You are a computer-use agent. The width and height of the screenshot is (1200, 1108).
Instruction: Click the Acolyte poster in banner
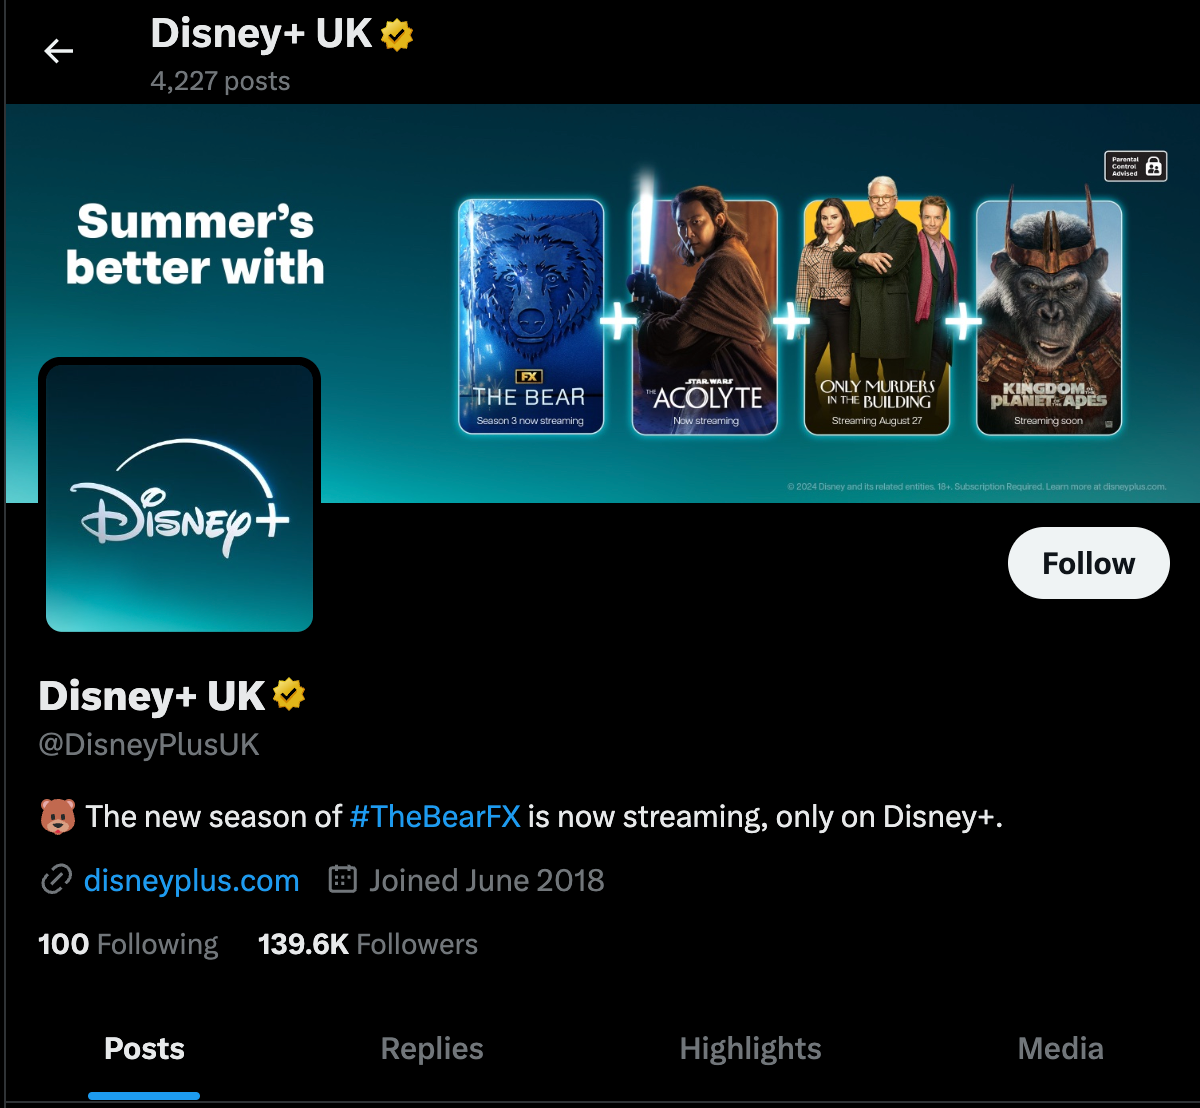pos(705,317)
